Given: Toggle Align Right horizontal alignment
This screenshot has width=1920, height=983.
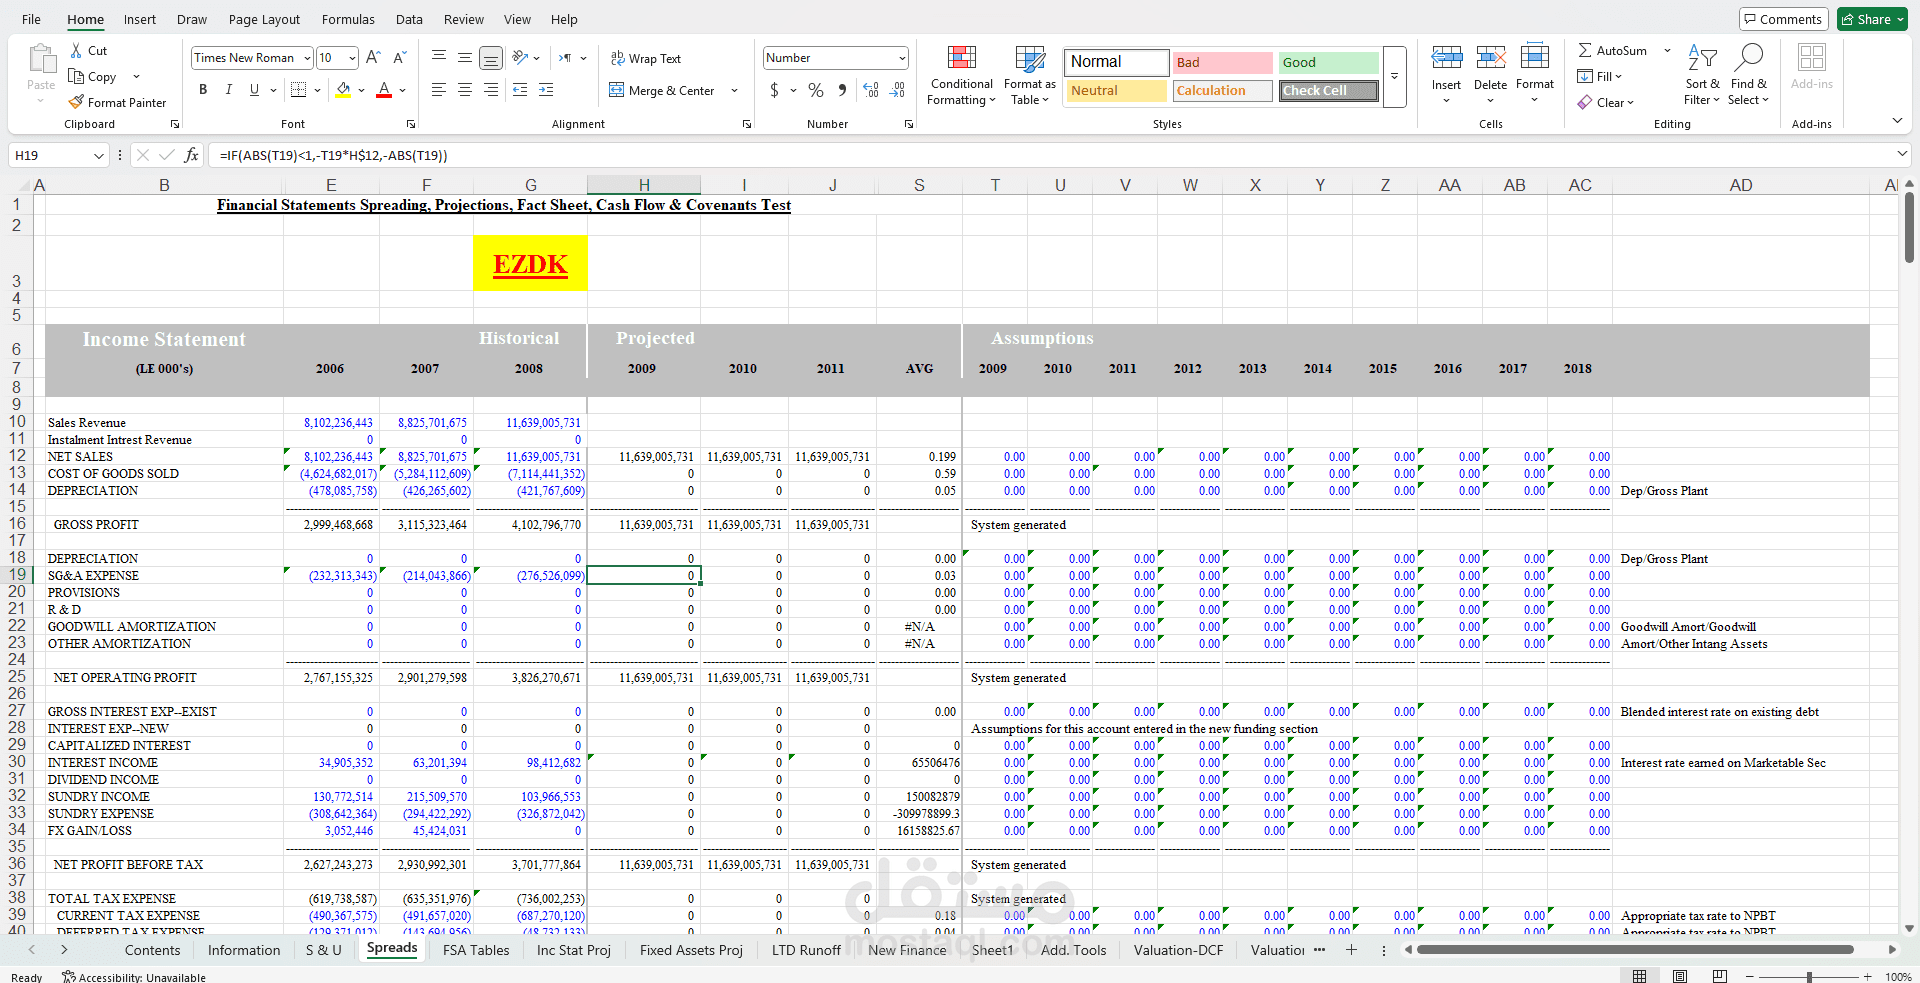Looking at the screenshot, I should click(491, 90).
